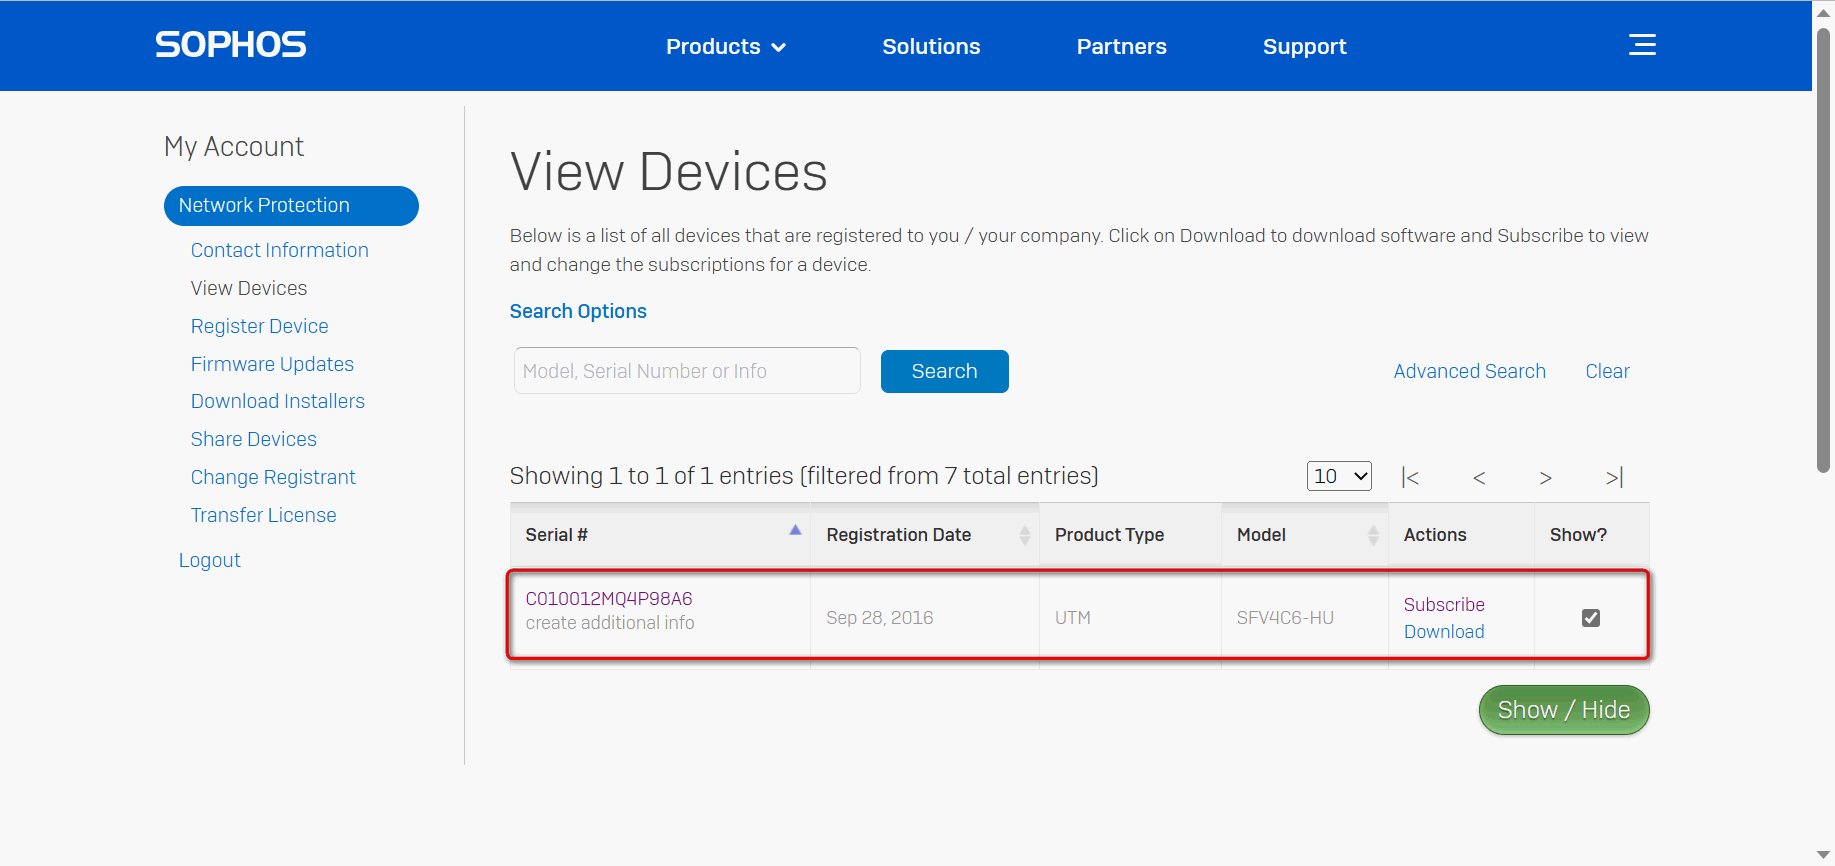Go to last page of results
Viewport: 1835px width, 866px height.
point(1614,477)
